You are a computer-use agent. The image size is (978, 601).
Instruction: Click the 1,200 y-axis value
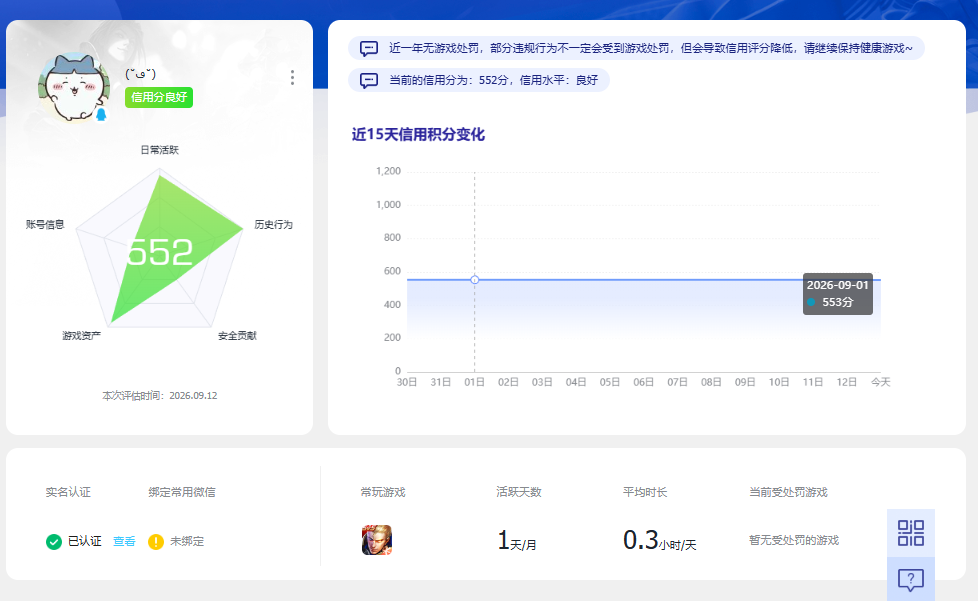coord(388,171)
